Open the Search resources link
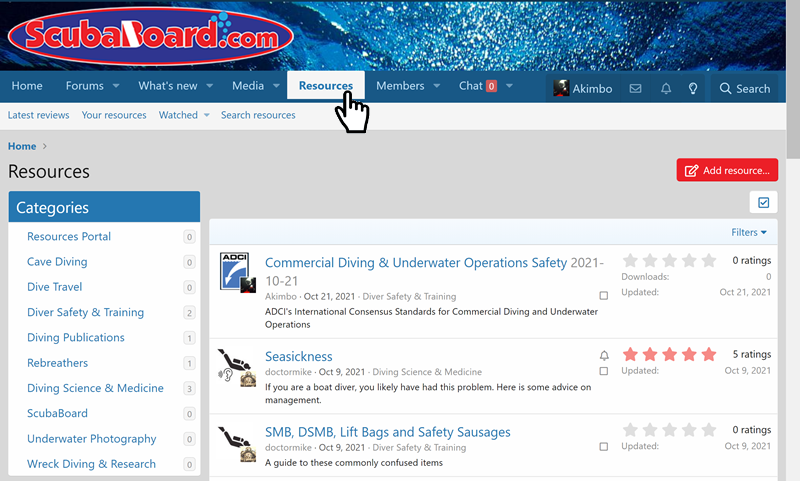Image resolution: width=800 pixels, height=481 pixels. (x=258, y=115)
